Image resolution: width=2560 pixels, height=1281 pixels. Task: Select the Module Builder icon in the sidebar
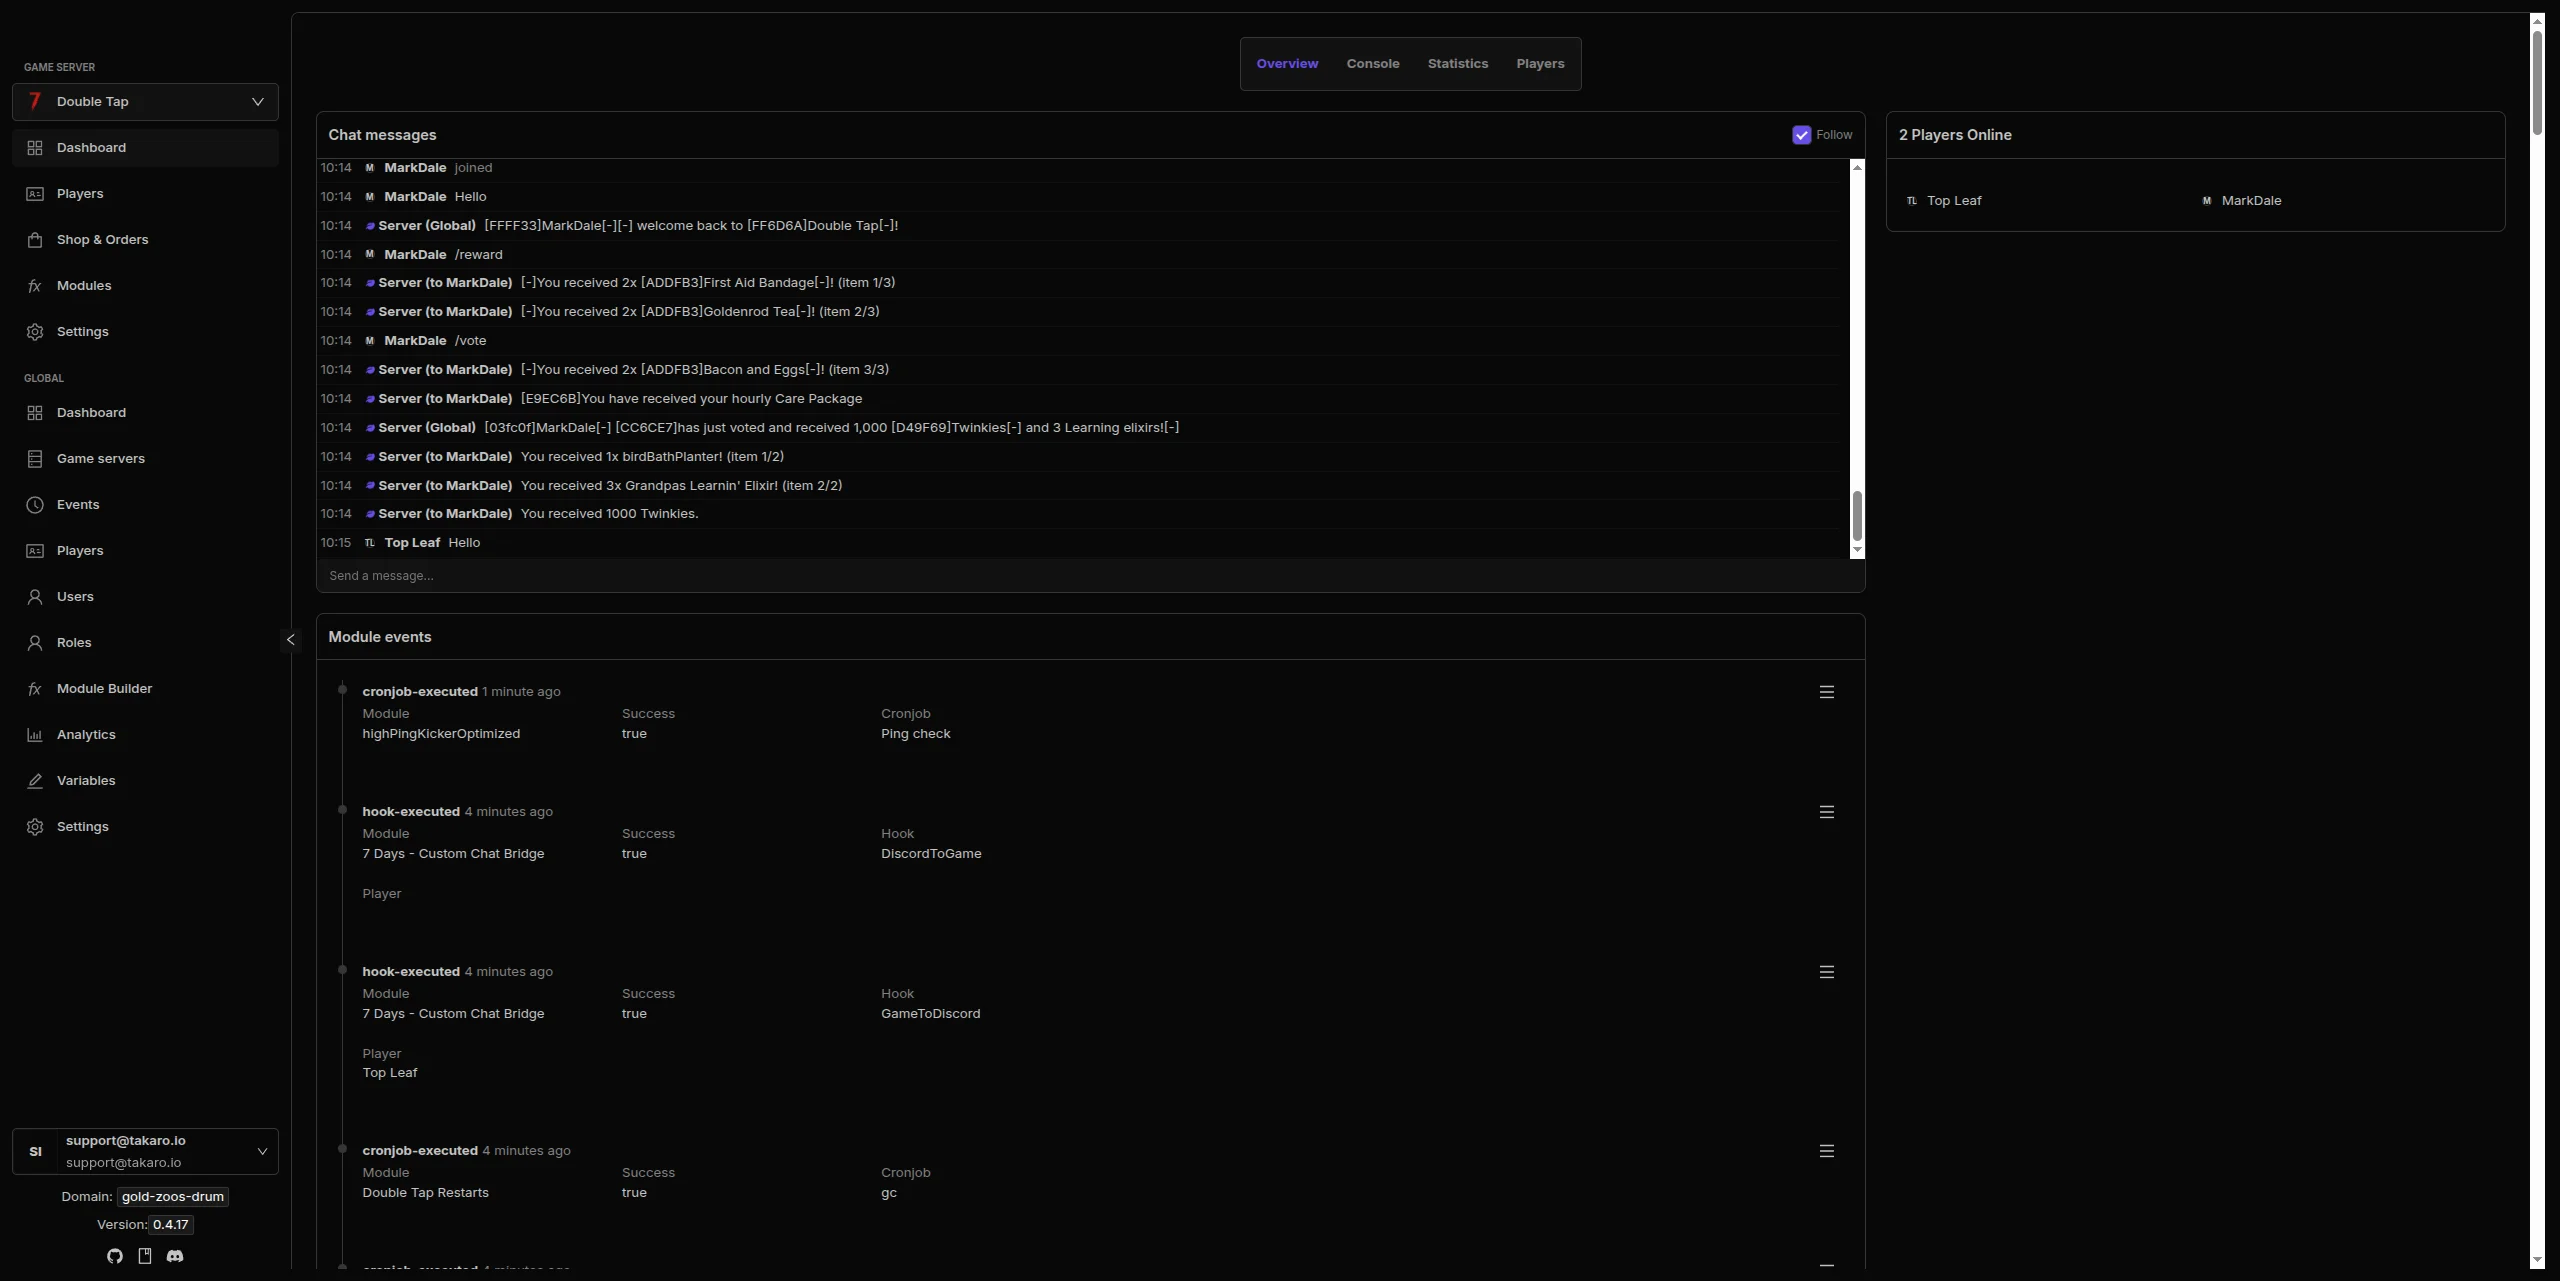35,688
